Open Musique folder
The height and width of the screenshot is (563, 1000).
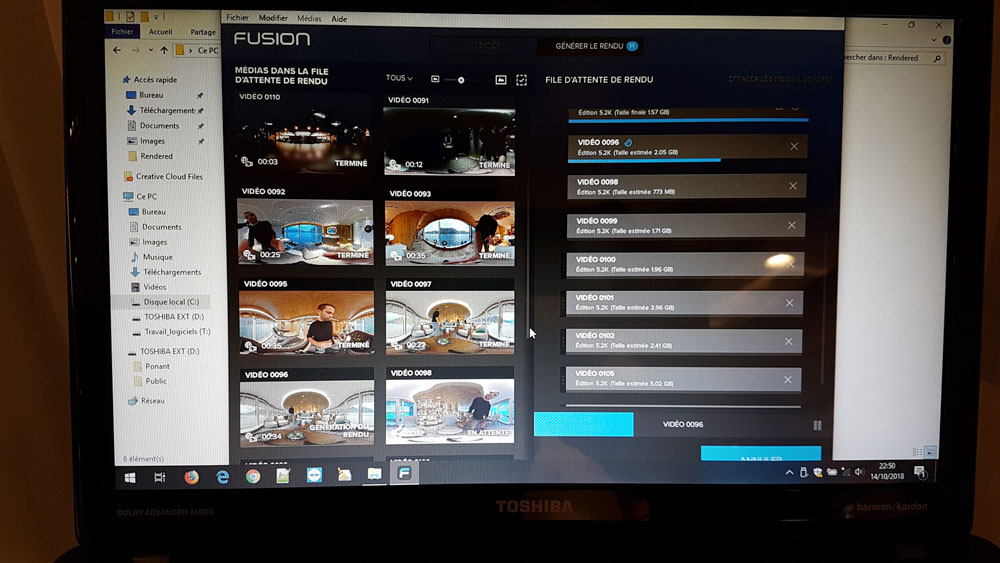pos(151,257)
